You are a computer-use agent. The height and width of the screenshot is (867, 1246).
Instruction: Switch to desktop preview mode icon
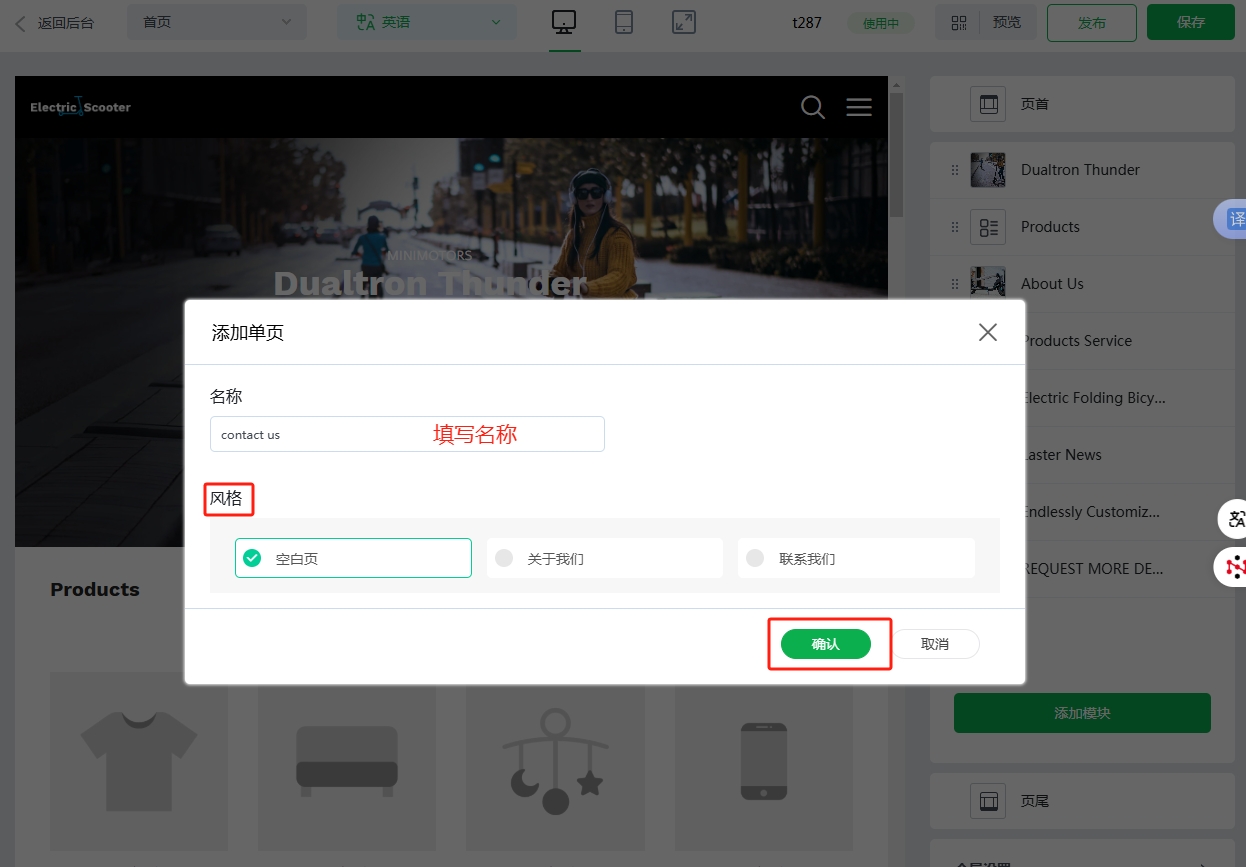pyautogui.click(x=564, y=23)
